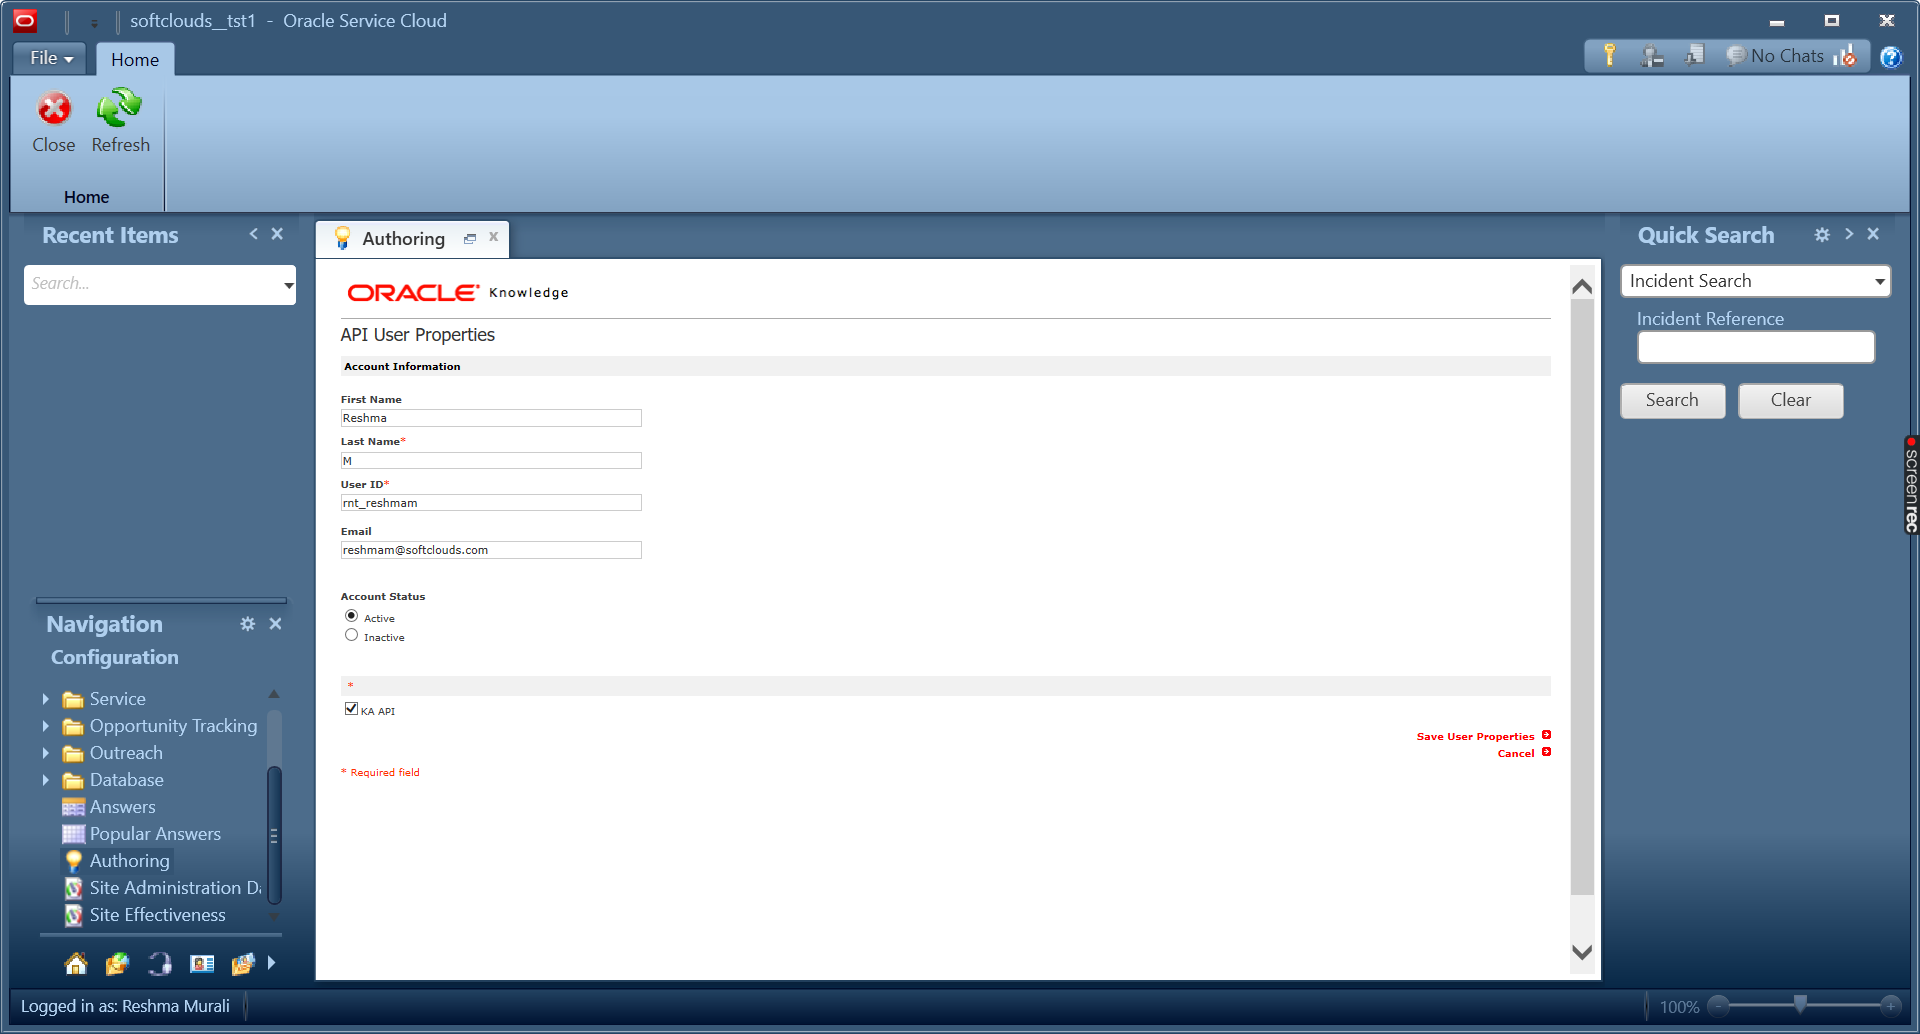
Task: Open the File menu
Action: (50, 58)
